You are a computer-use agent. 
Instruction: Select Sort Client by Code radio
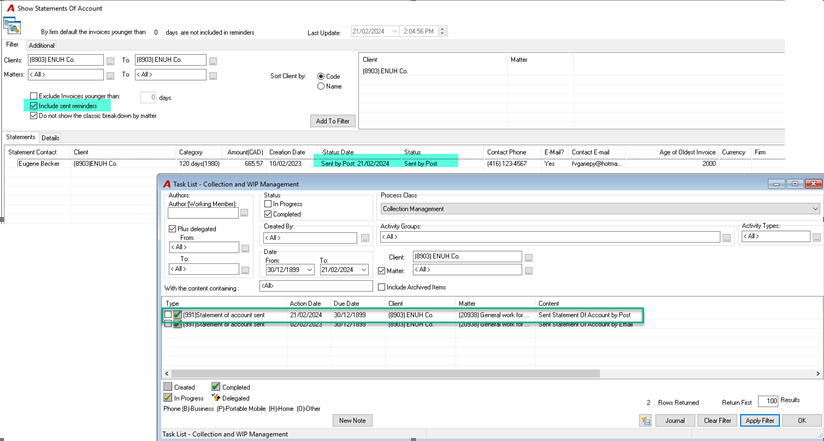[x=321, y=76]
